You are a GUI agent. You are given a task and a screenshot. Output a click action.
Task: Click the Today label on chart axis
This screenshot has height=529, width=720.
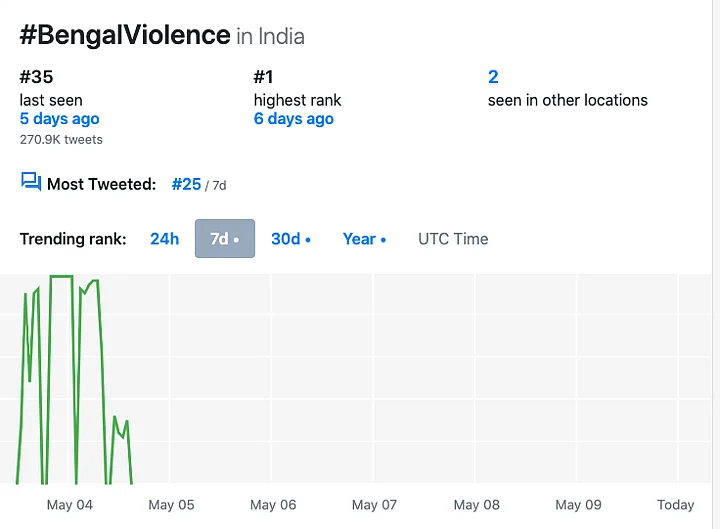(675, 505)
